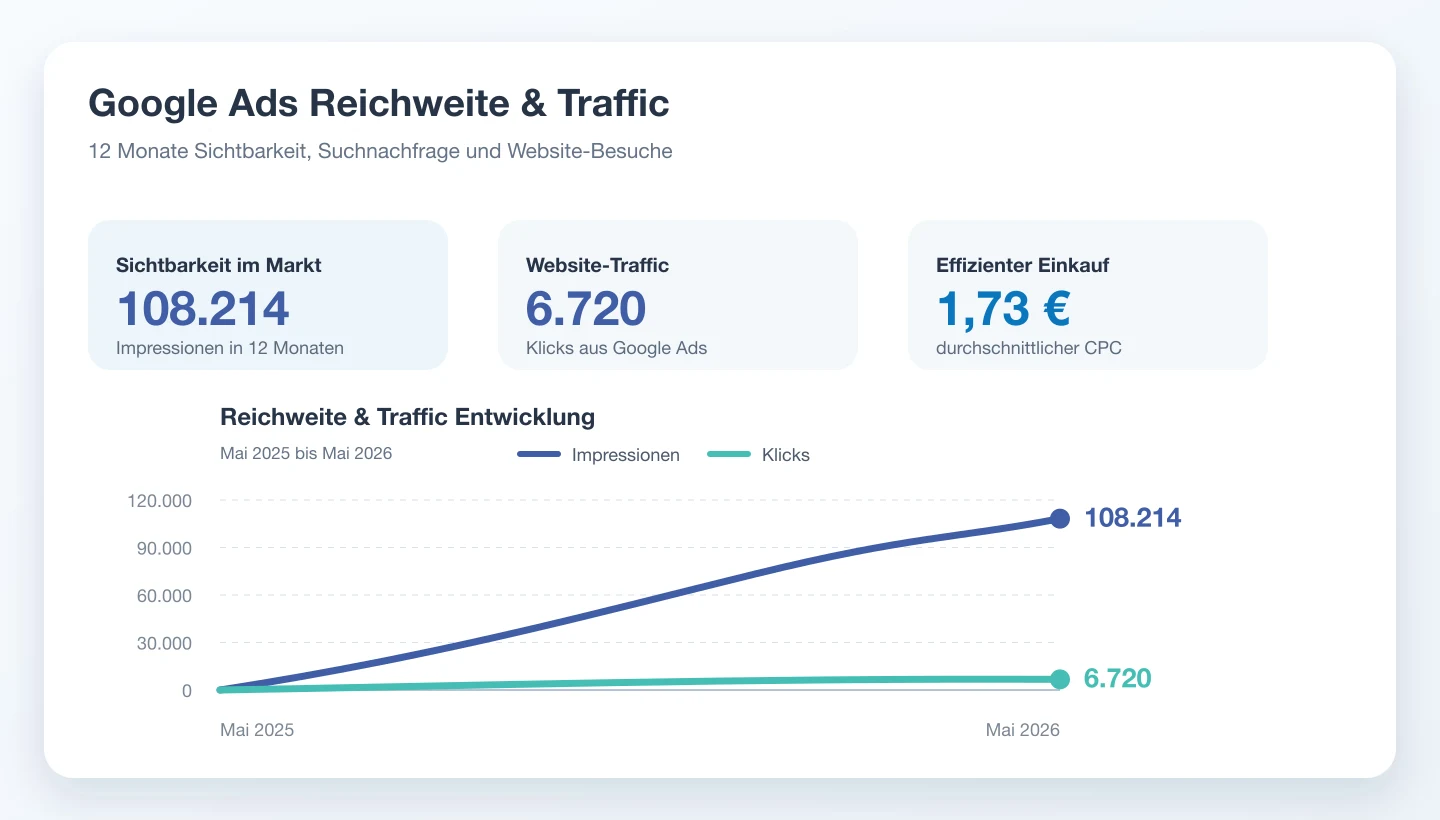Click the 0 y-axis label
The height and width of the screenshot is (820, 1440).
(187, 691)
